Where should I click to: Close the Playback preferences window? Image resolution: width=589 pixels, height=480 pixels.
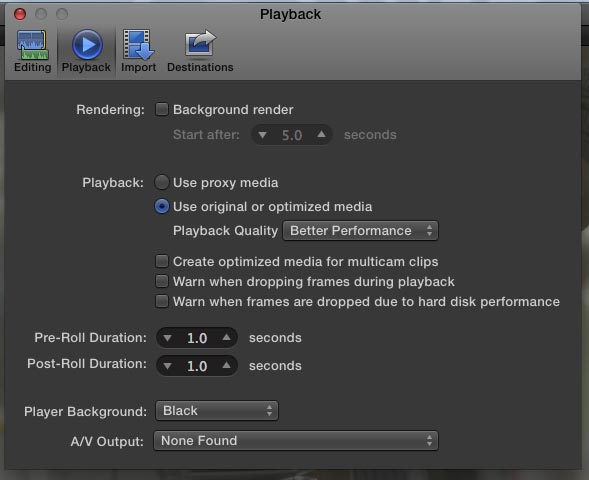(20, 14)
